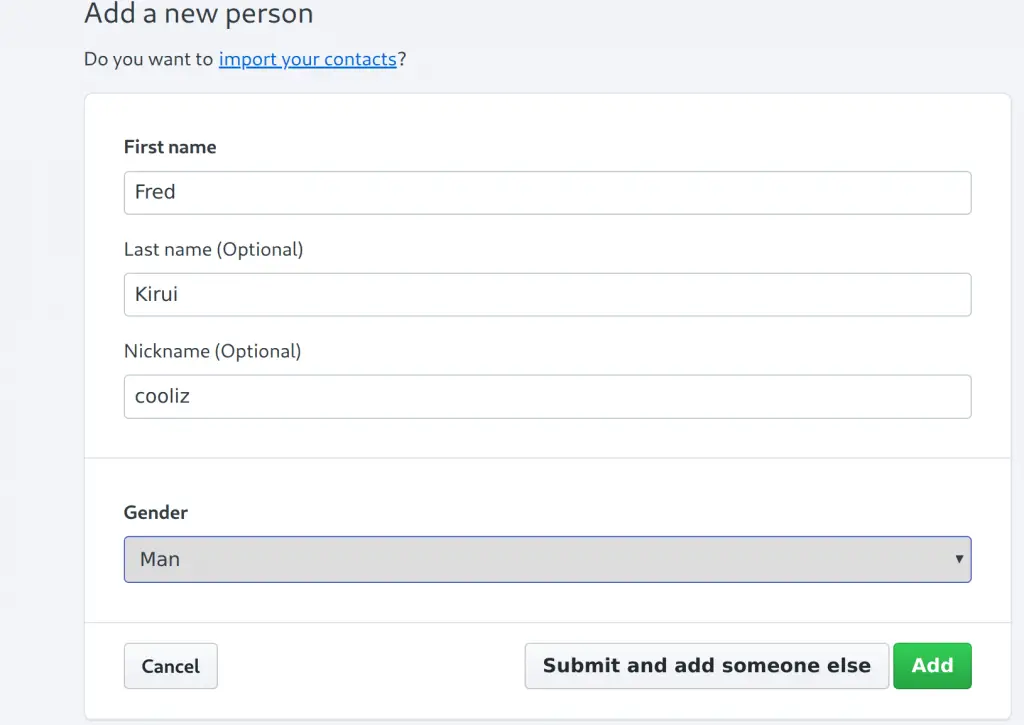Click the 'Gender' label
The width and height of the screenshot is (1024, 725).
pyautogui.click(x=156, y=512)
